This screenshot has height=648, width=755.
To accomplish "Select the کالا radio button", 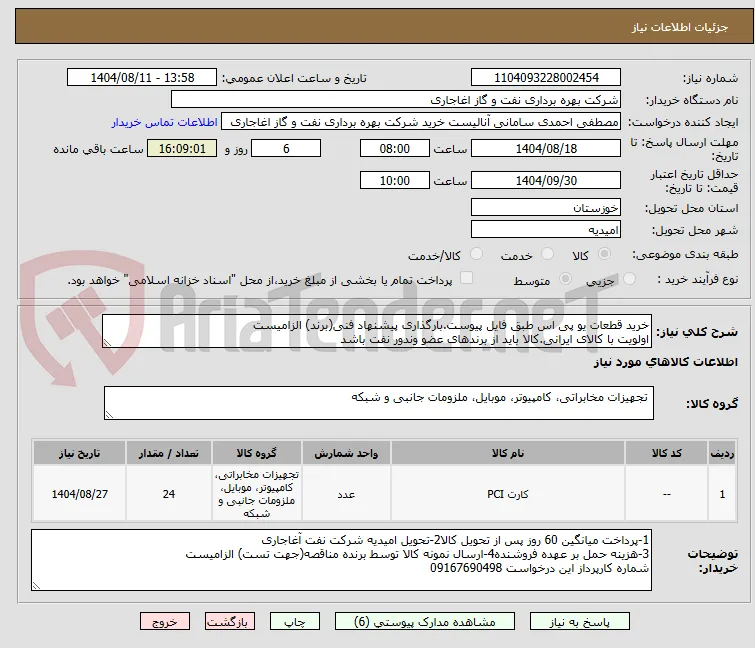I will (x=604, y=254).
